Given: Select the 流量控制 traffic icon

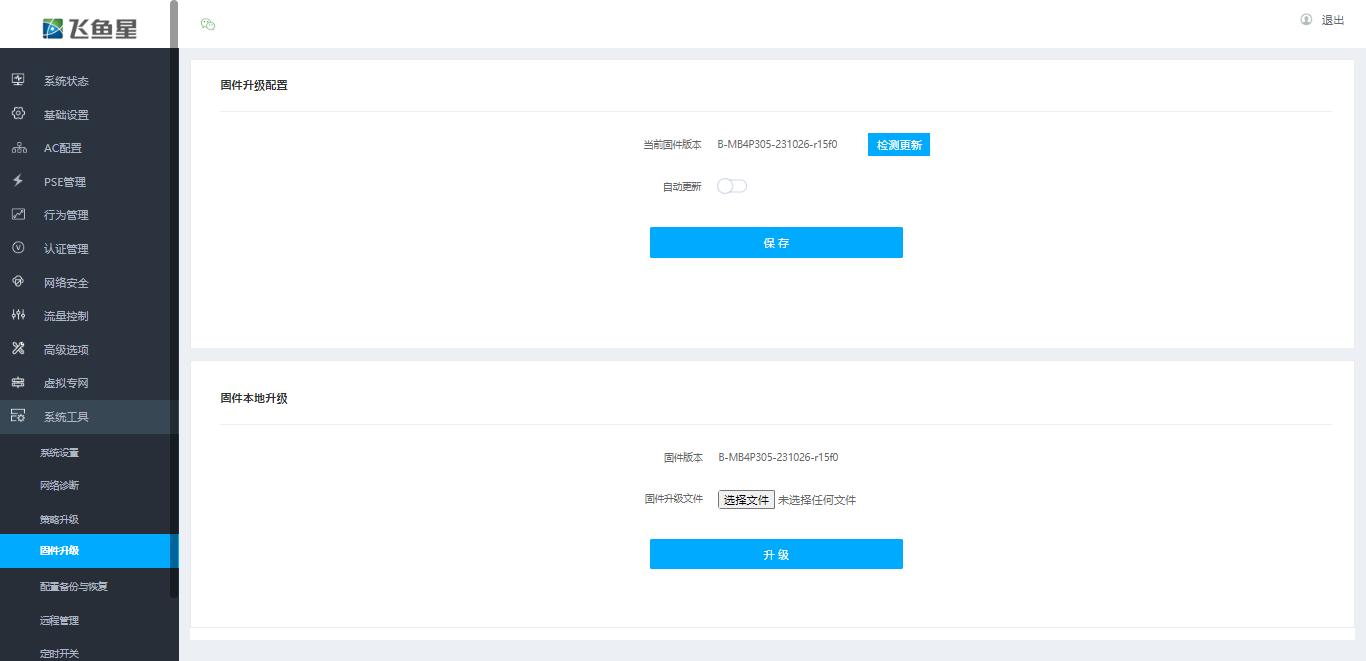Looking at the screenshot, I should (x=18, y=315).
